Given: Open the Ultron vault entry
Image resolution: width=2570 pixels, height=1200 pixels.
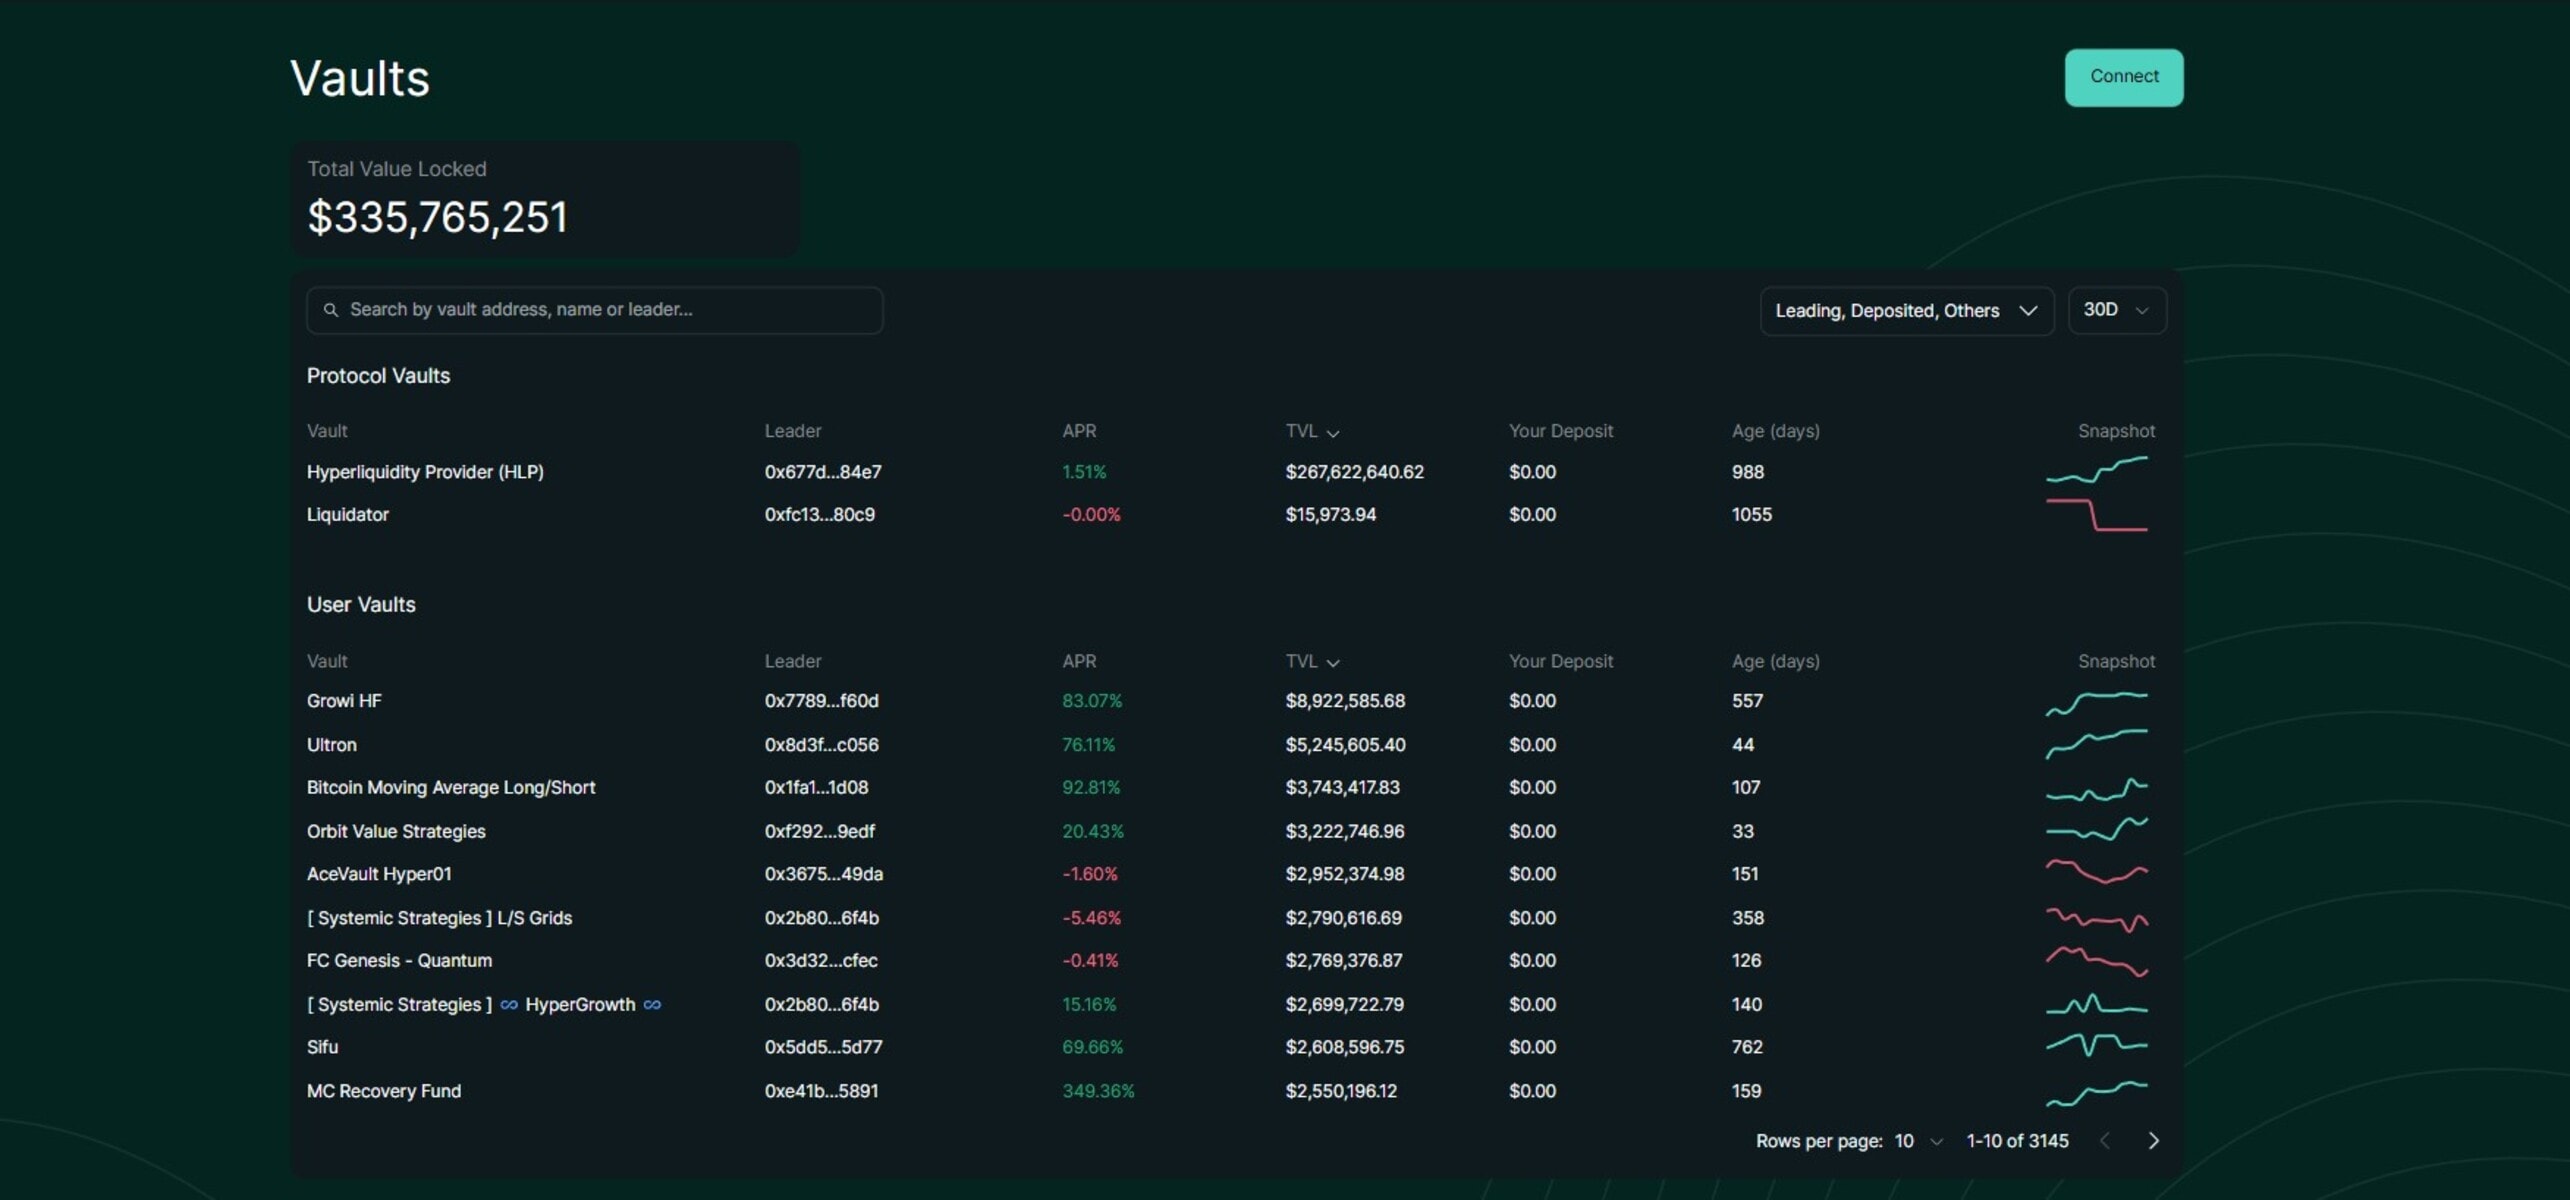Looking at the screenshot, I should click(x=331, y=744).
